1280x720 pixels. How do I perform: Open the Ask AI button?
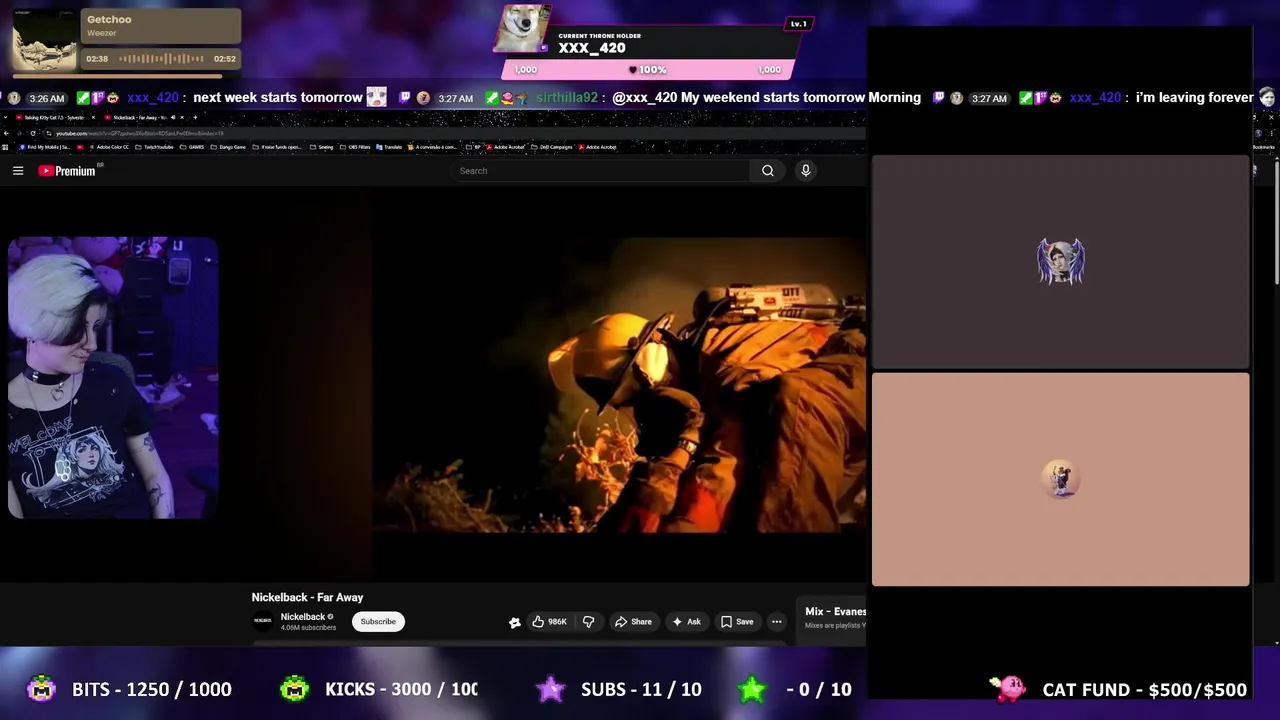(x=686, y=622)
